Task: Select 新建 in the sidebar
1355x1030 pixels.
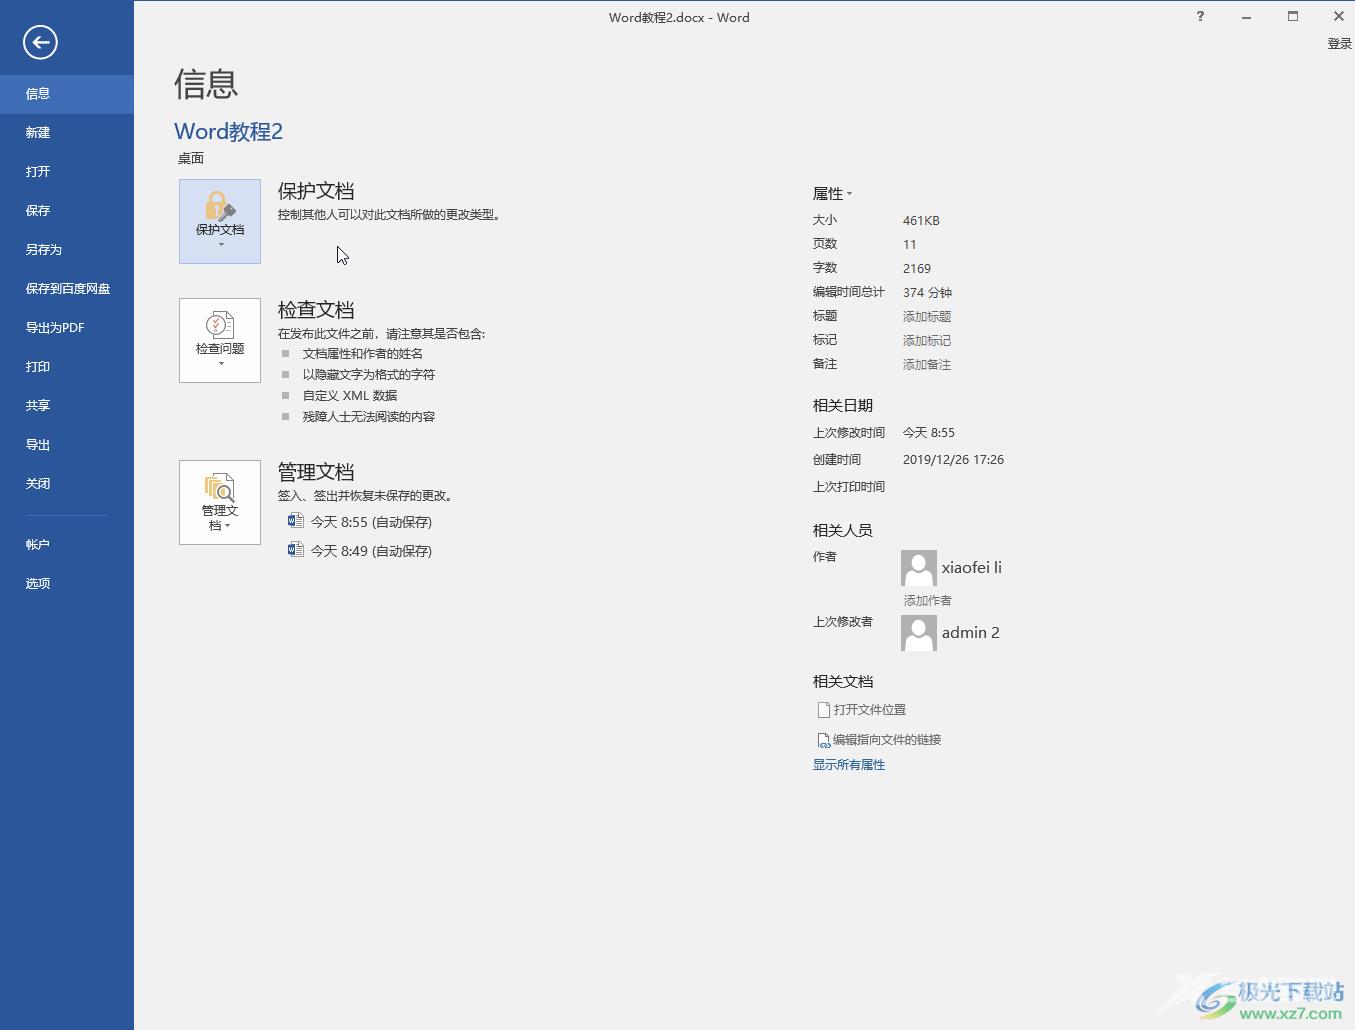Action: click(x=67, y=133)
